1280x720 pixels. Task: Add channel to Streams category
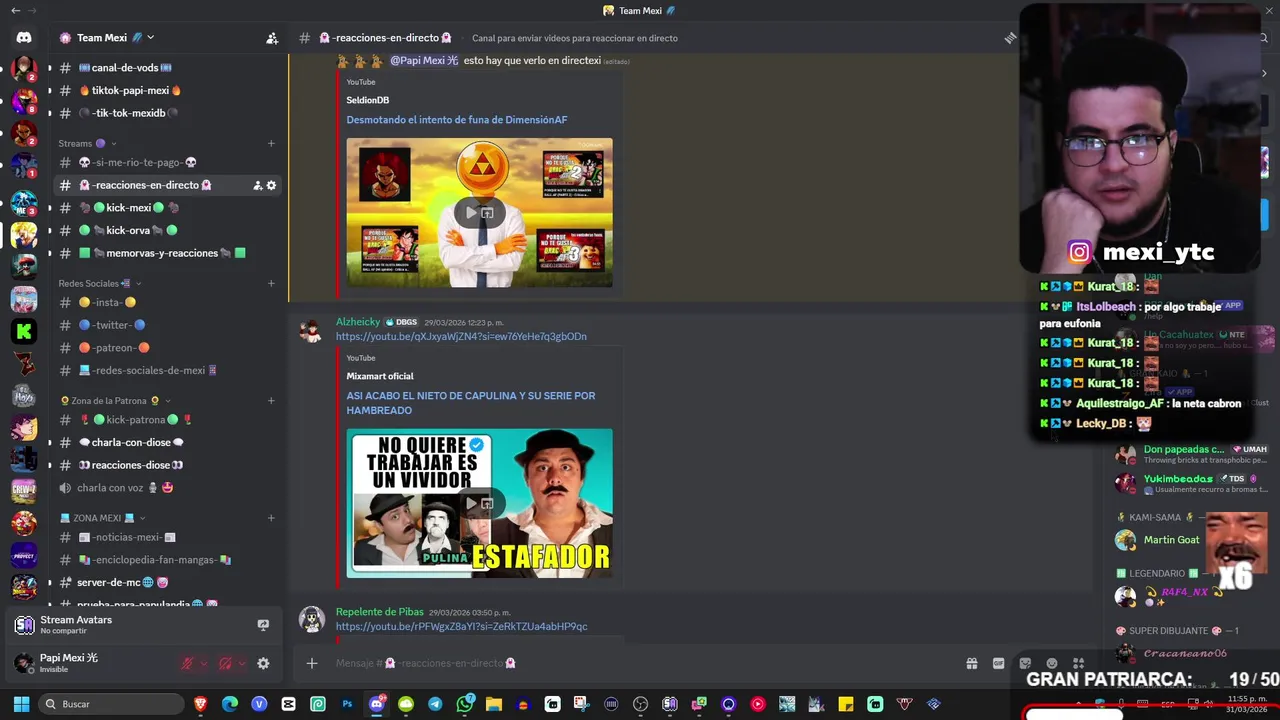271,143
